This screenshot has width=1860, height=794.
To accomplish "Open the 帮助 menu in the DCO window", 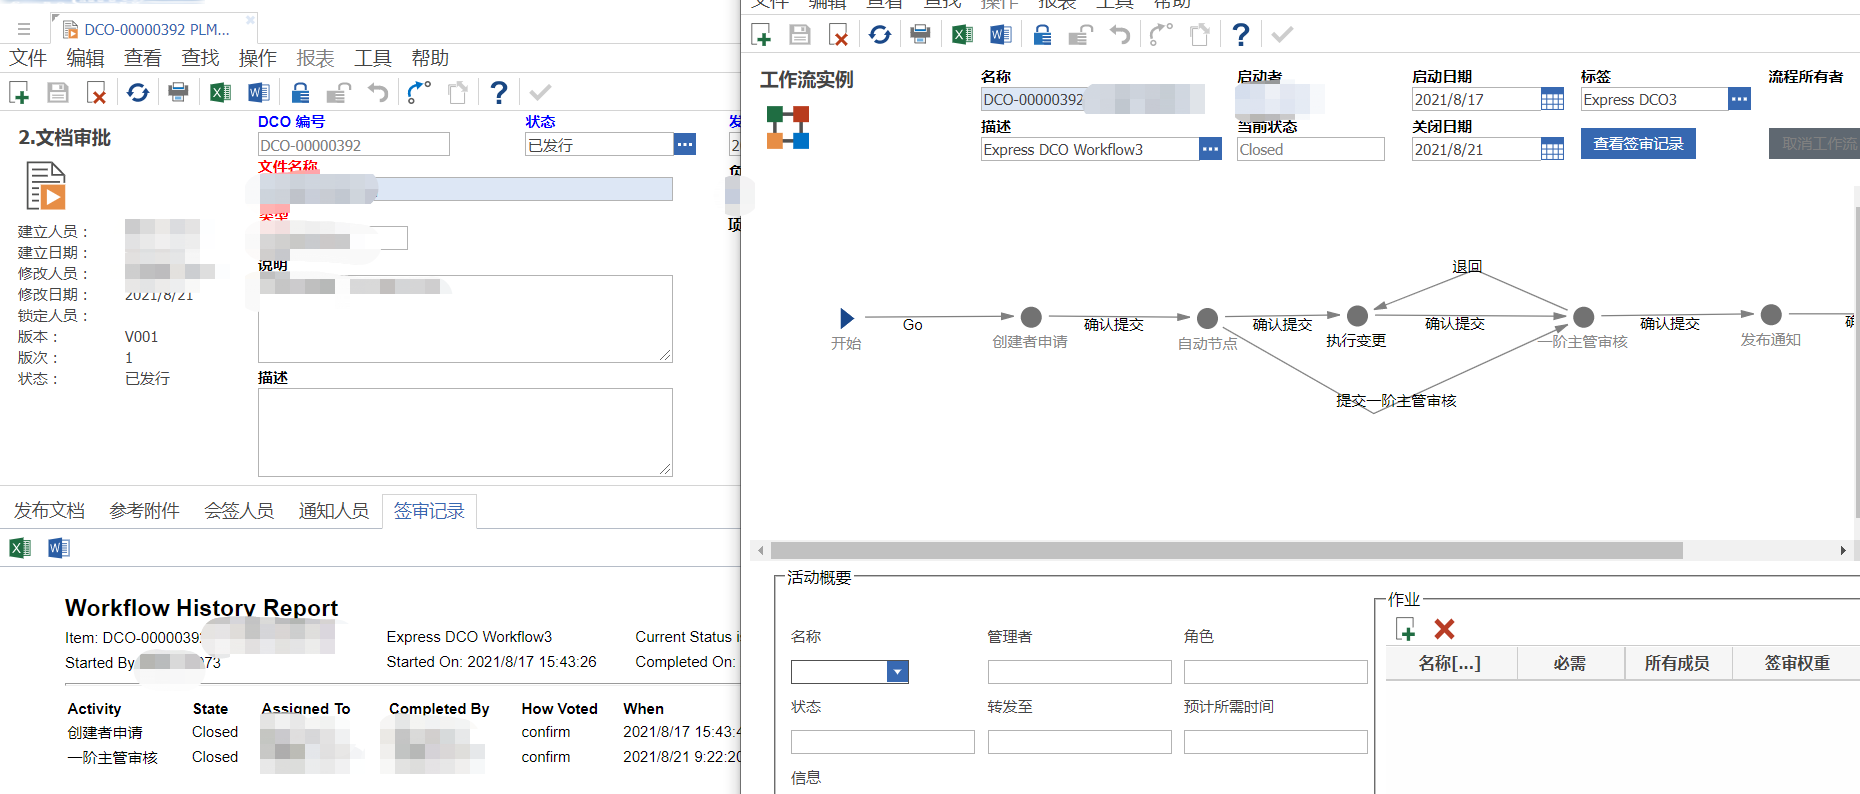I will coord(431,58).
